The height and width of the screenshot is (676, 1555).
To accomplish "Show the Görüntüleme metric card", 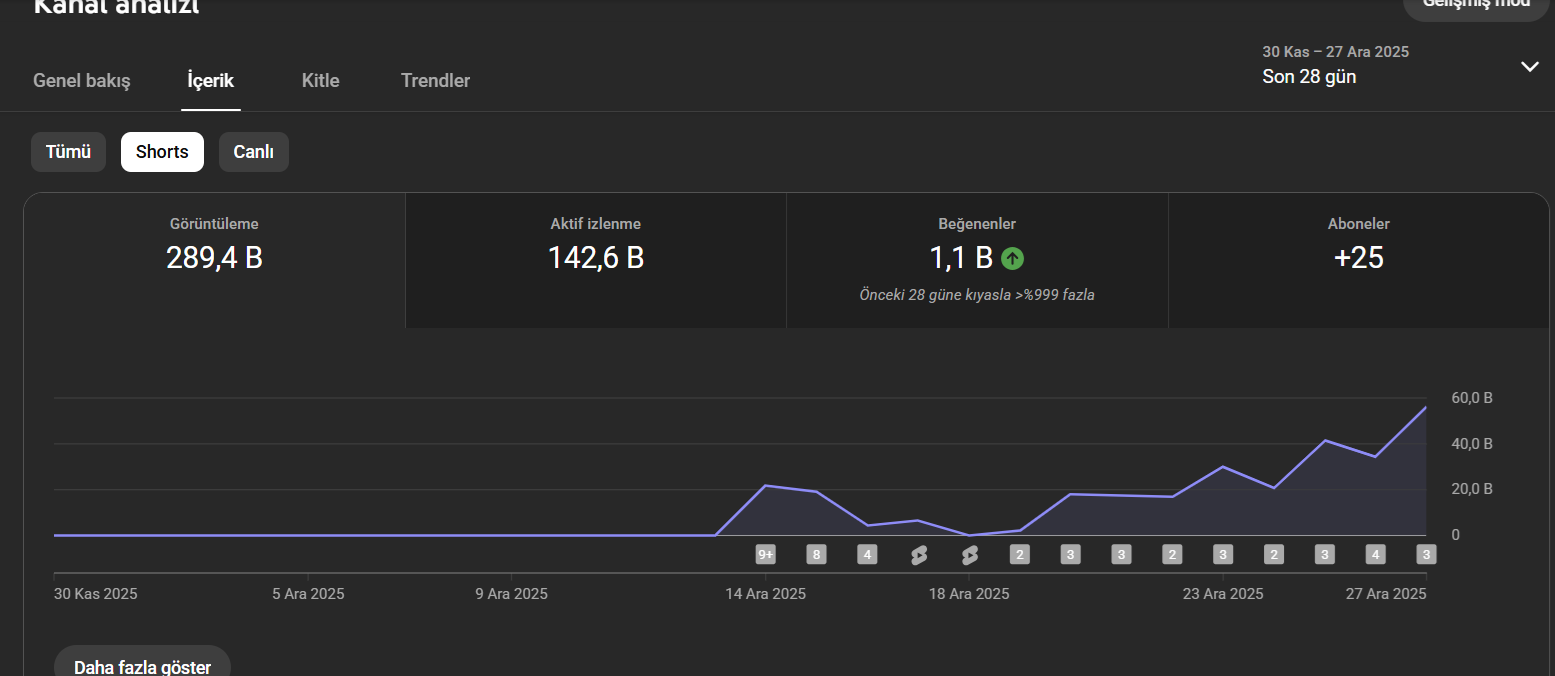I will pyautogui.click(x=214, y=260).
